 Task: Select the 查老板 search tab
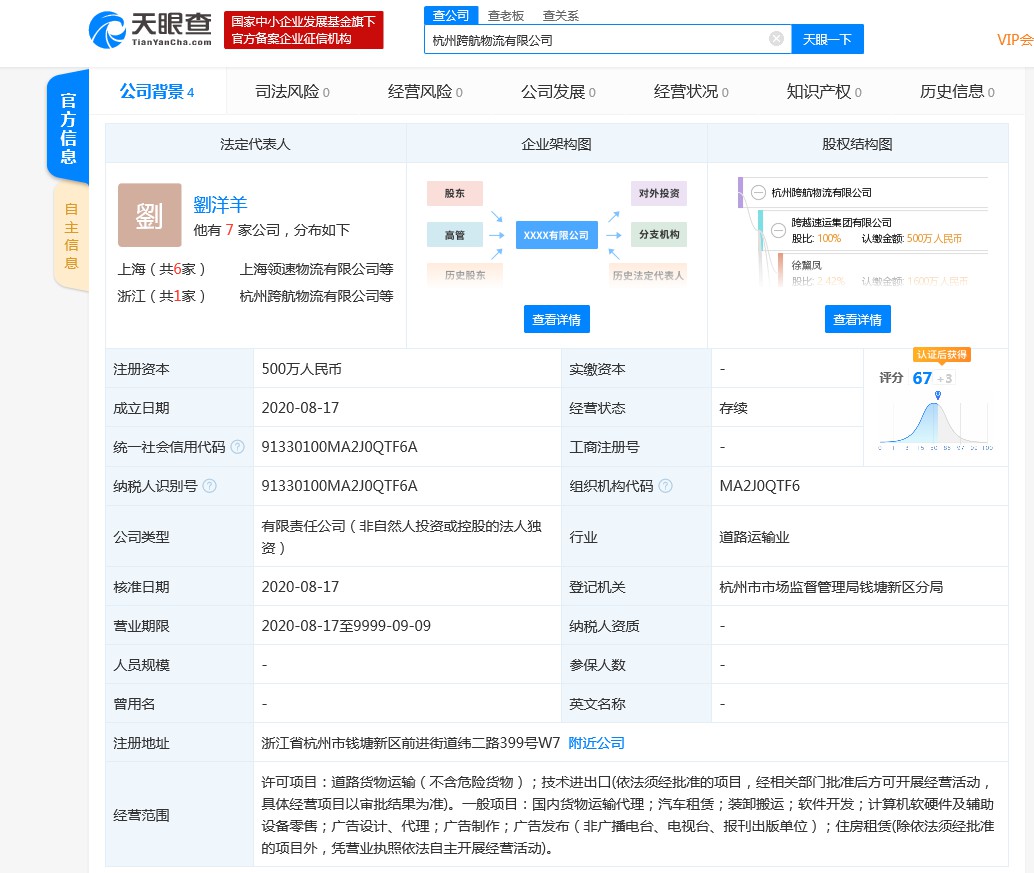coord(506,15)
